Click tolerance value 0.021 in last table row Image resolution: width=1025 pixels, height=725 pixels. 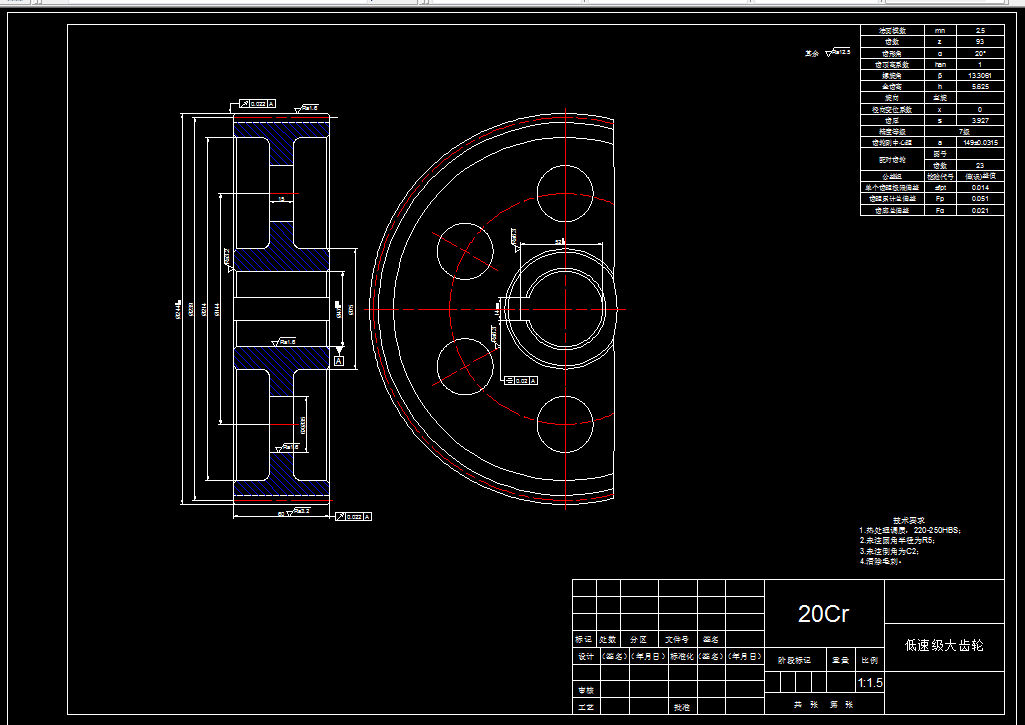(x=980, y=211)
